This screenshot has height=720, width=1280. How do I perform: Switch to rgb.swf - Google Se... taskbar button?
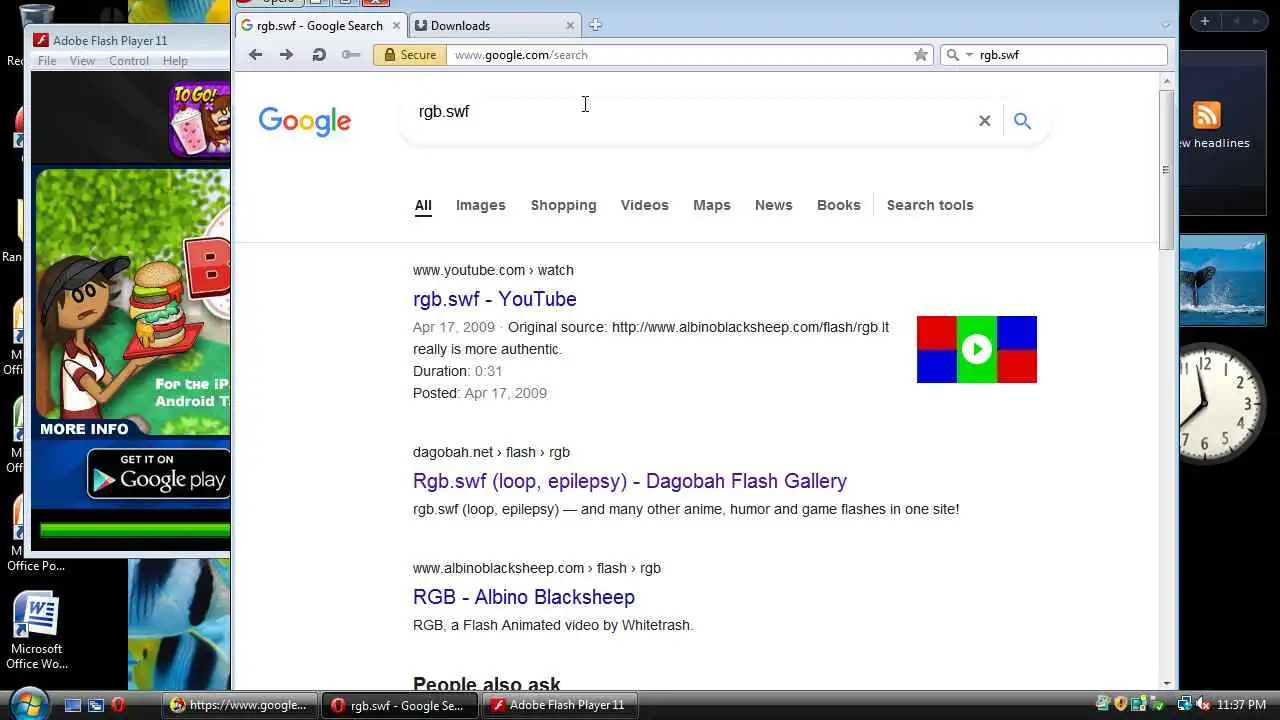pos(400,705)
